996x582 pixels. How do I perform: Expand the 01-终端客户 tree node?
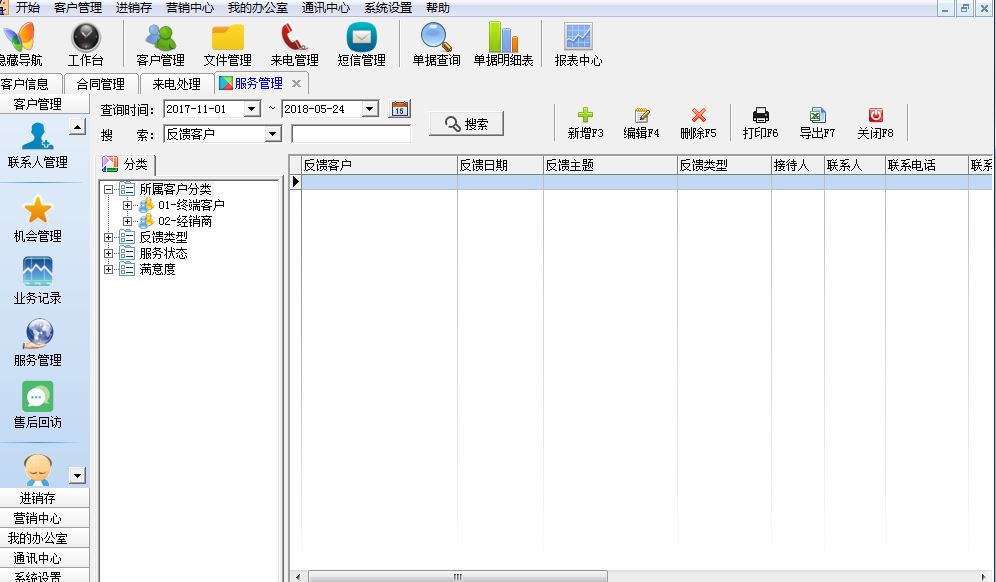pos(127,205)
